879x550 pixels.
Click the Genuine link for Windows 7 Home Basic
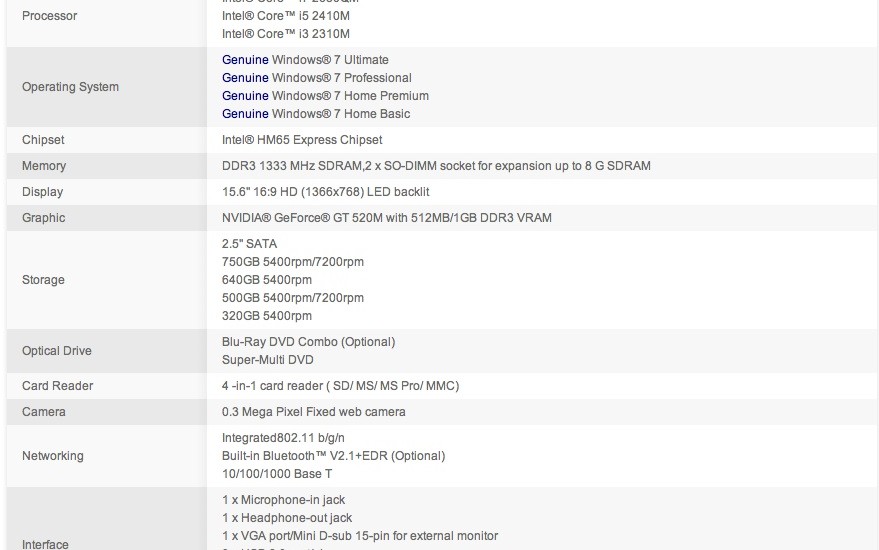[x=245, y=114]
